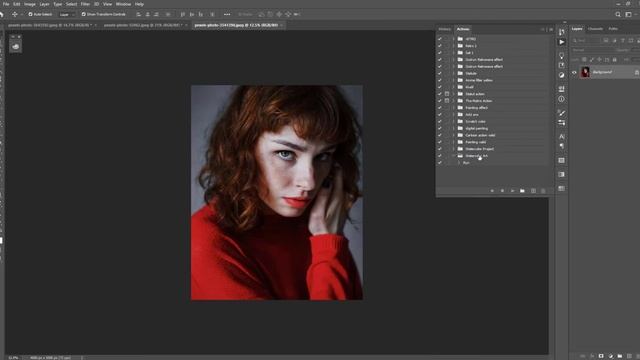The height and width of the screenshot is (360, 640).
Task: Toggle checkmark for The Matrix Action set
Action: (440, 101)
